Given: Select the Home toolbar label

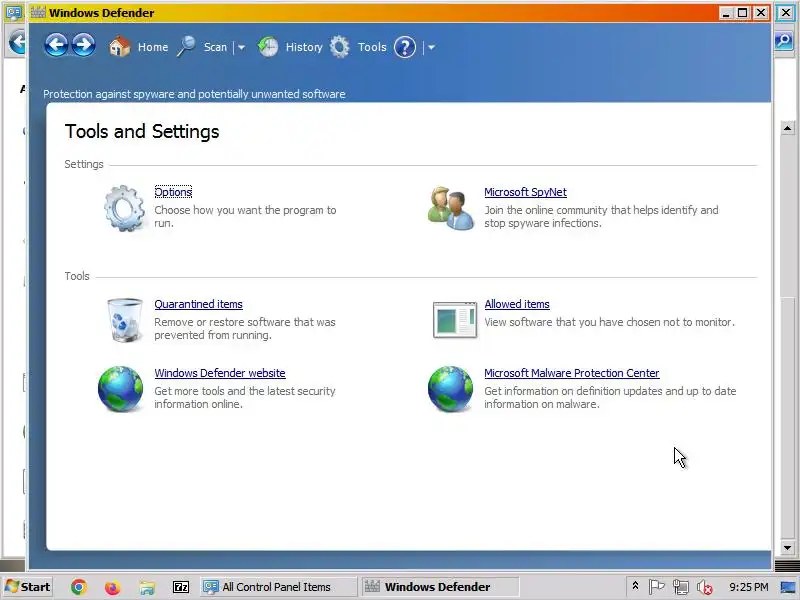Looking at the screenshot, I should pyautogui.click(x=153, y=47).
